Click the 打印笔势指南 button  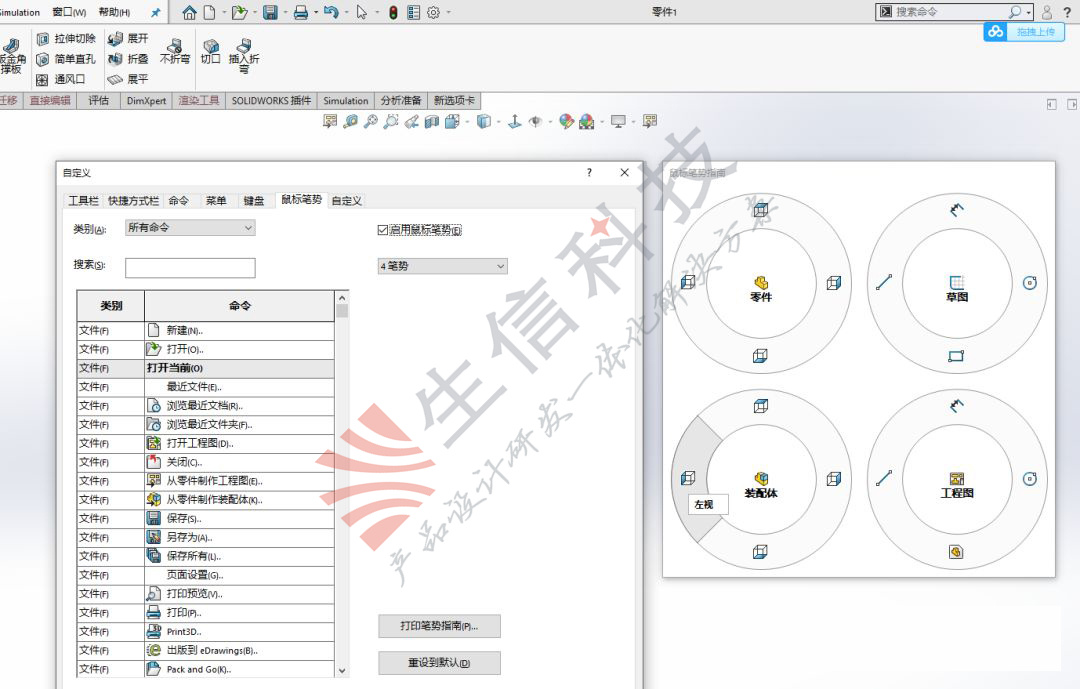pyautogui.click(x=439, y=626)
